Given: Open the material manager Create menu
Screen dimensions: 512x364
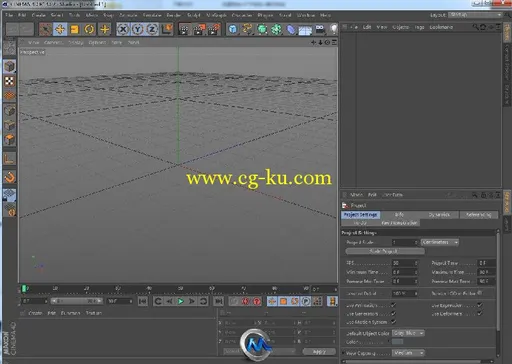Looking at the screenshot, I should (35, 313).
